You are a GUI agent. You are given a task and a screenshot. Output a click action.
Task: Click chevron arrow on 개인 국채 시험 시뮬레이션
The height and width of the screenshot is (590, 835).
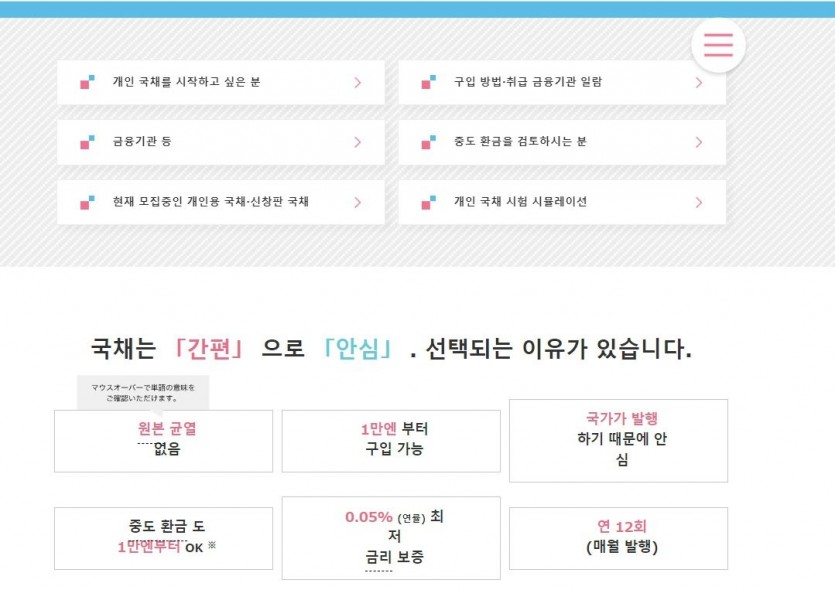click(x=699, y=202)
